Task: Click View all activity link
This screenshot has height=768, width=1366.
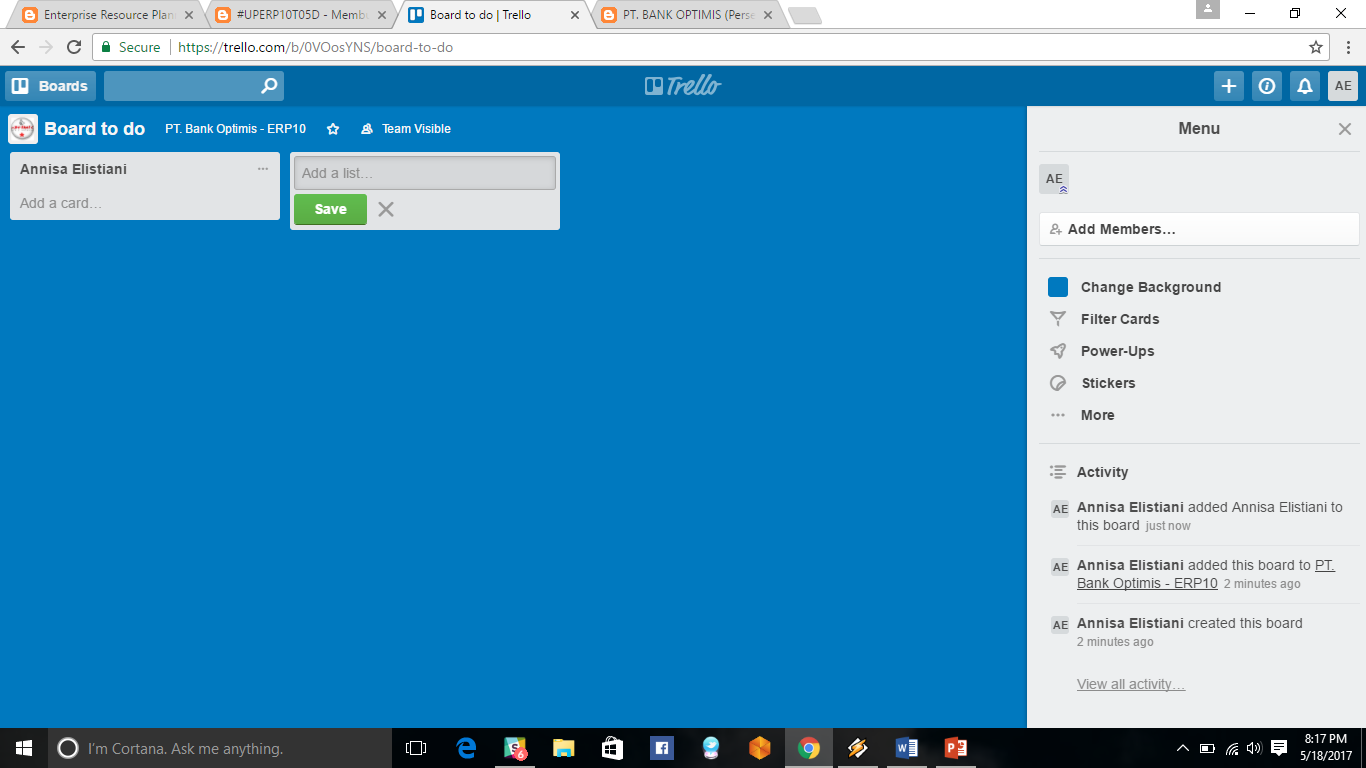Action: pos(1131,684)
